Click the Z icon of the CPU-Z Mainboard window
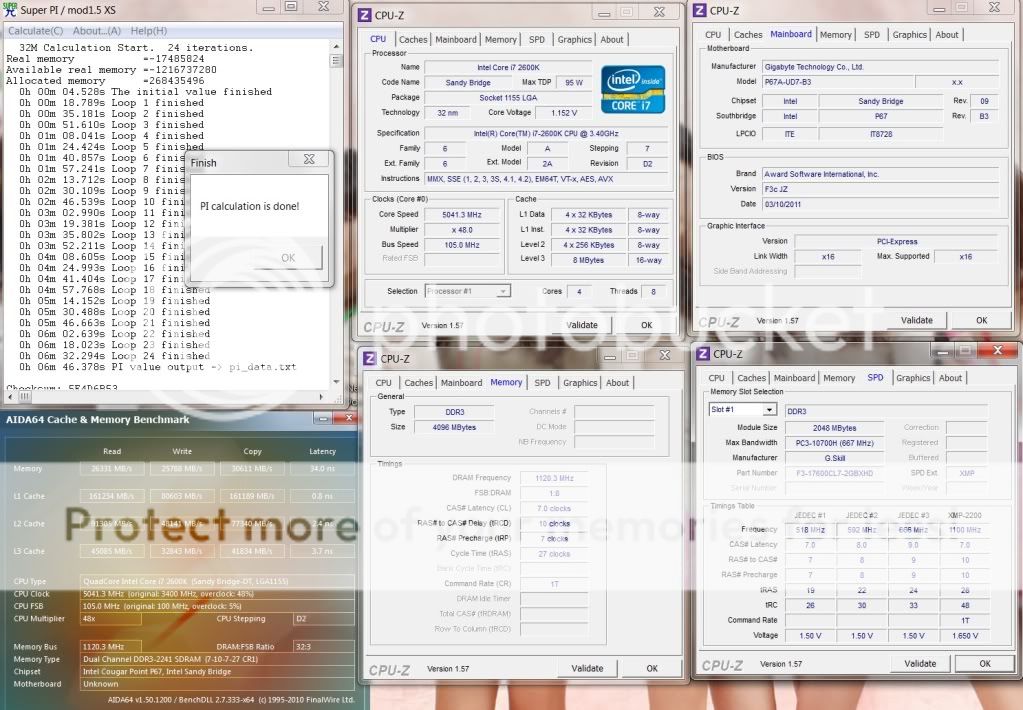Screen dimensions: 1023x710 pos(699,10)
